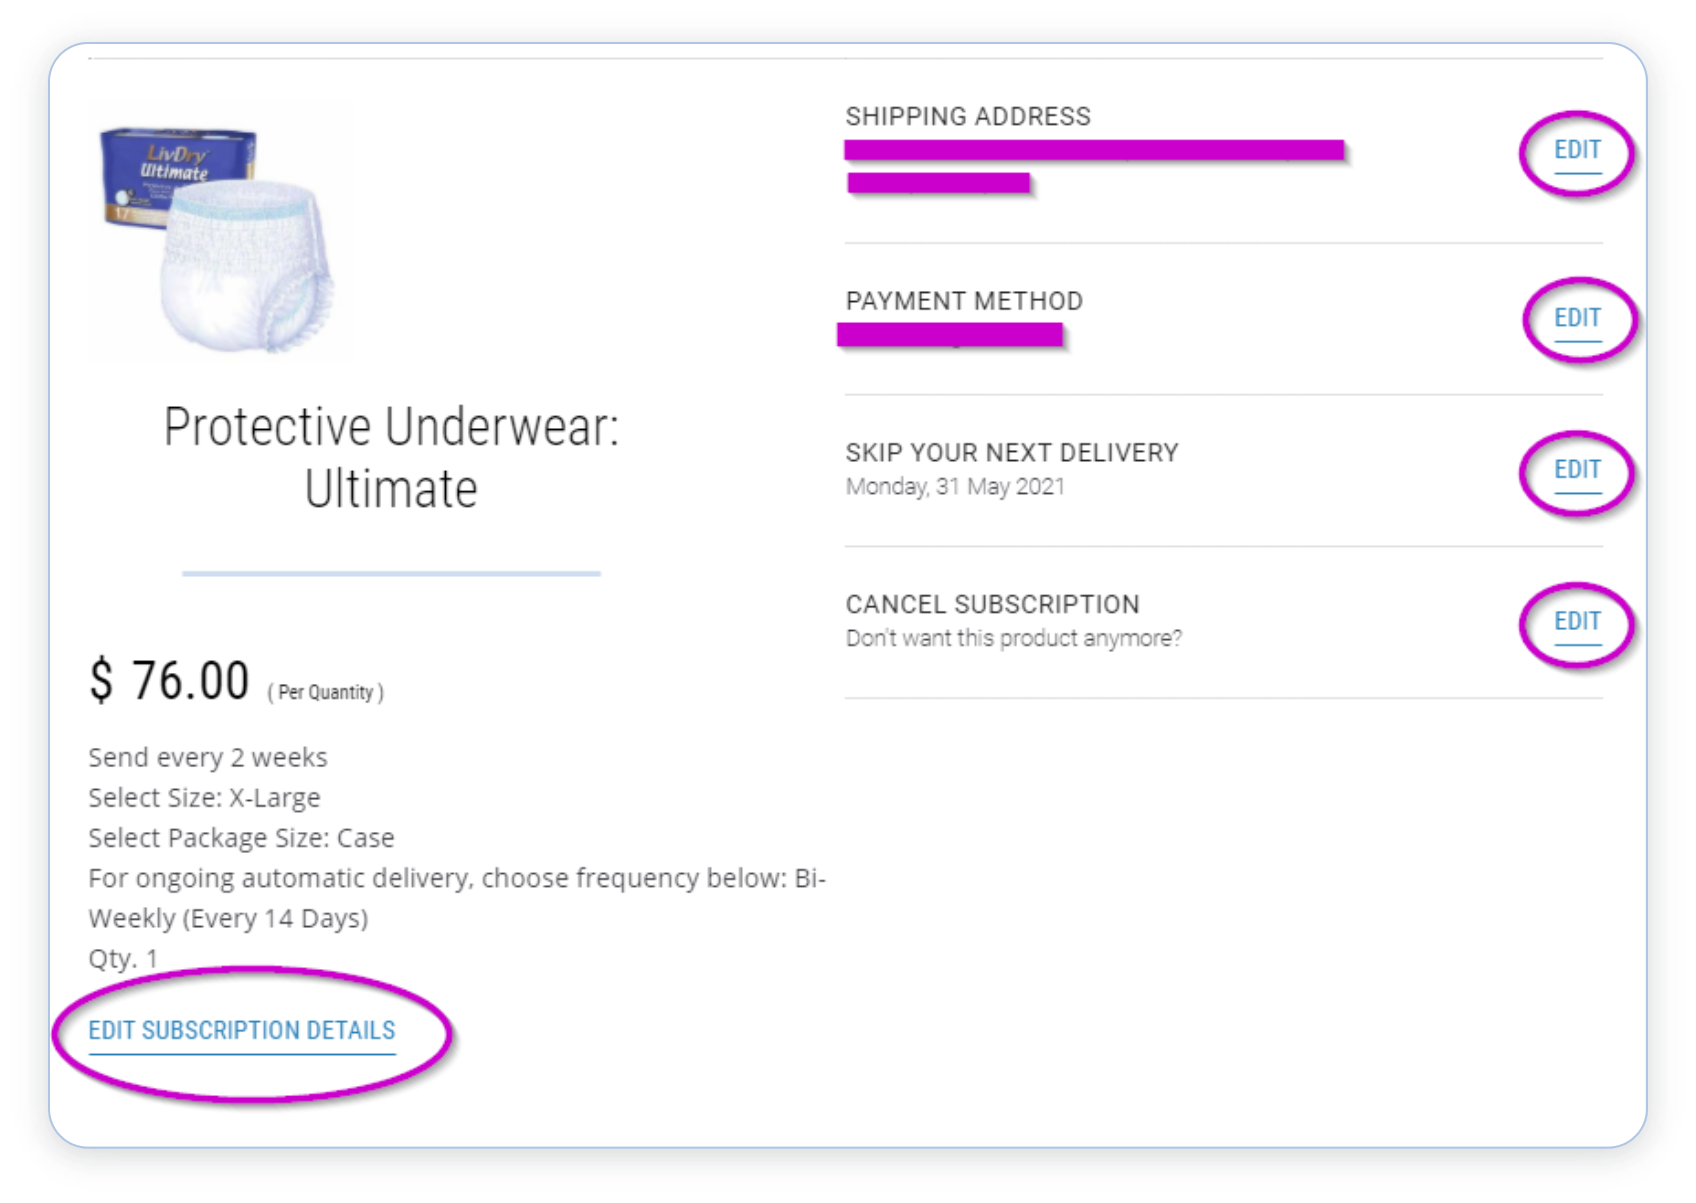
Task: Select the Shipping Address heading
Action: (967, 117)
